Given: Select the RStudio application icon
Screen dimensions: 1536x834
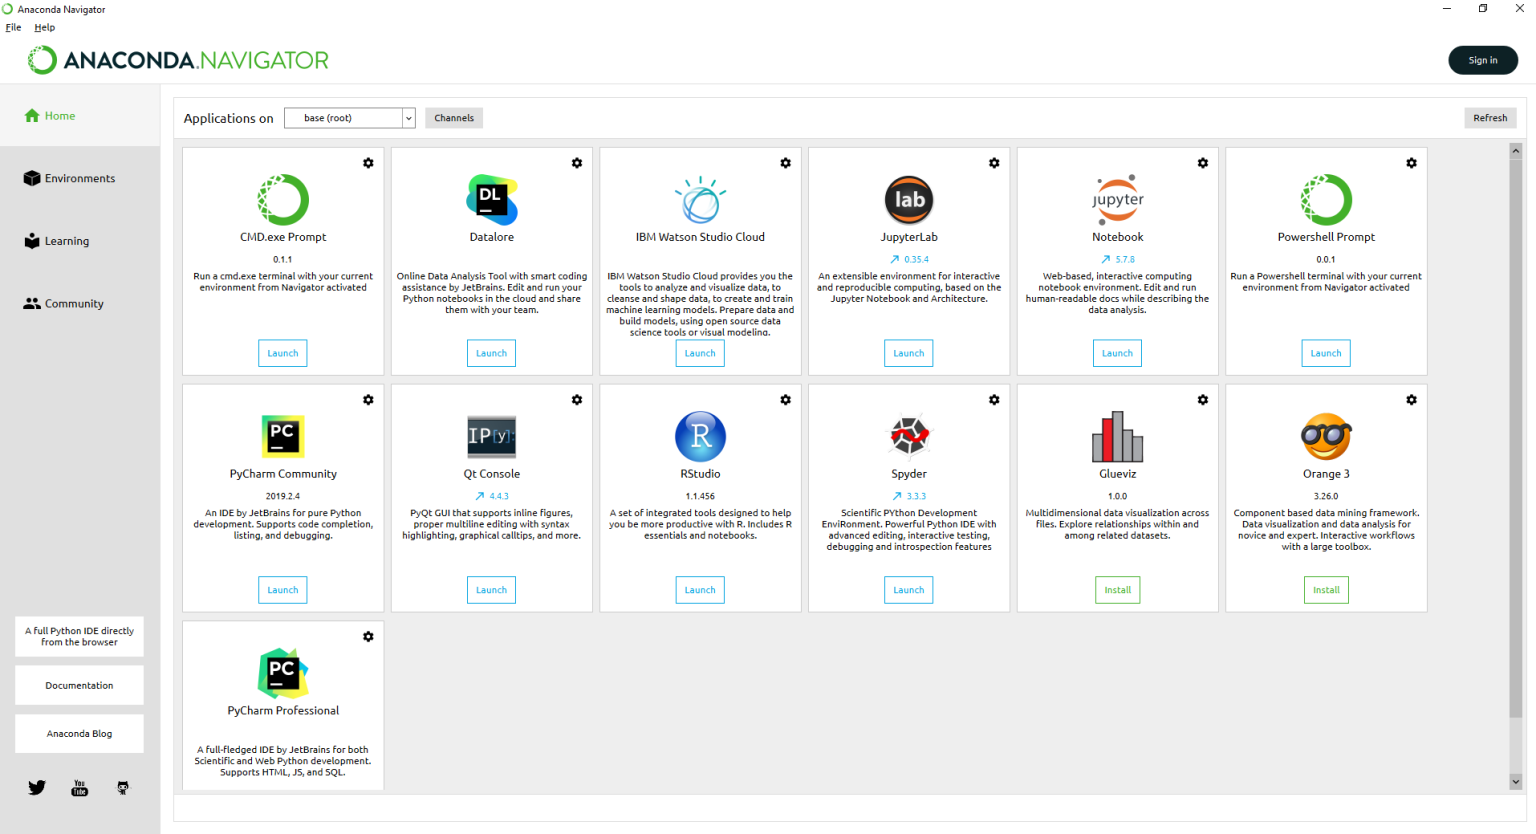Looking at the screenshot, I should 699,437.
